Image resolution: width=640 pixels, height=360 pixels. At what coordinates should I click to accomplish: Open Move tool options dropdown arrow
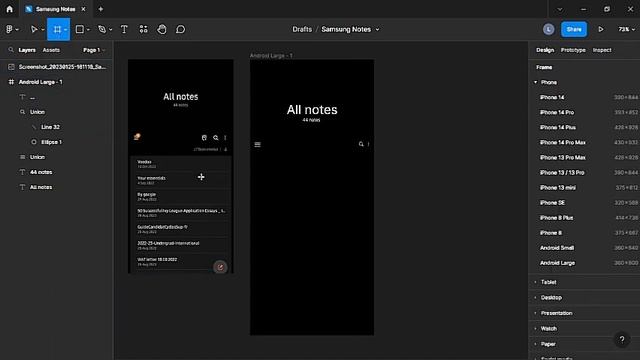(x=42, y=30)
